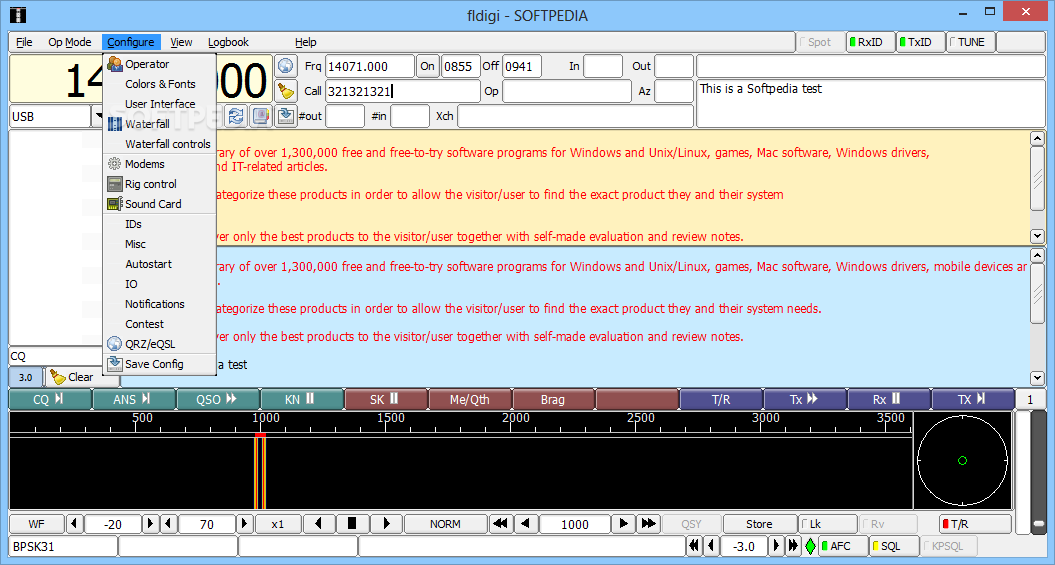This screenshot has height=565, width=1055.
Task: Click the fast rewind frequency arrows
Action: coord(500,524)
